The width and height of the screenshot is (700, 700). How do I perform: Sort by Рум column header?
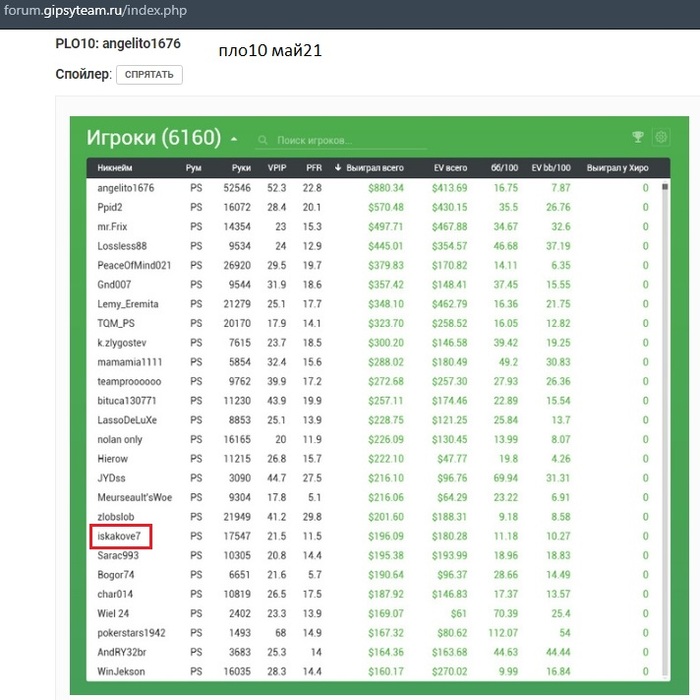point(194,168)
